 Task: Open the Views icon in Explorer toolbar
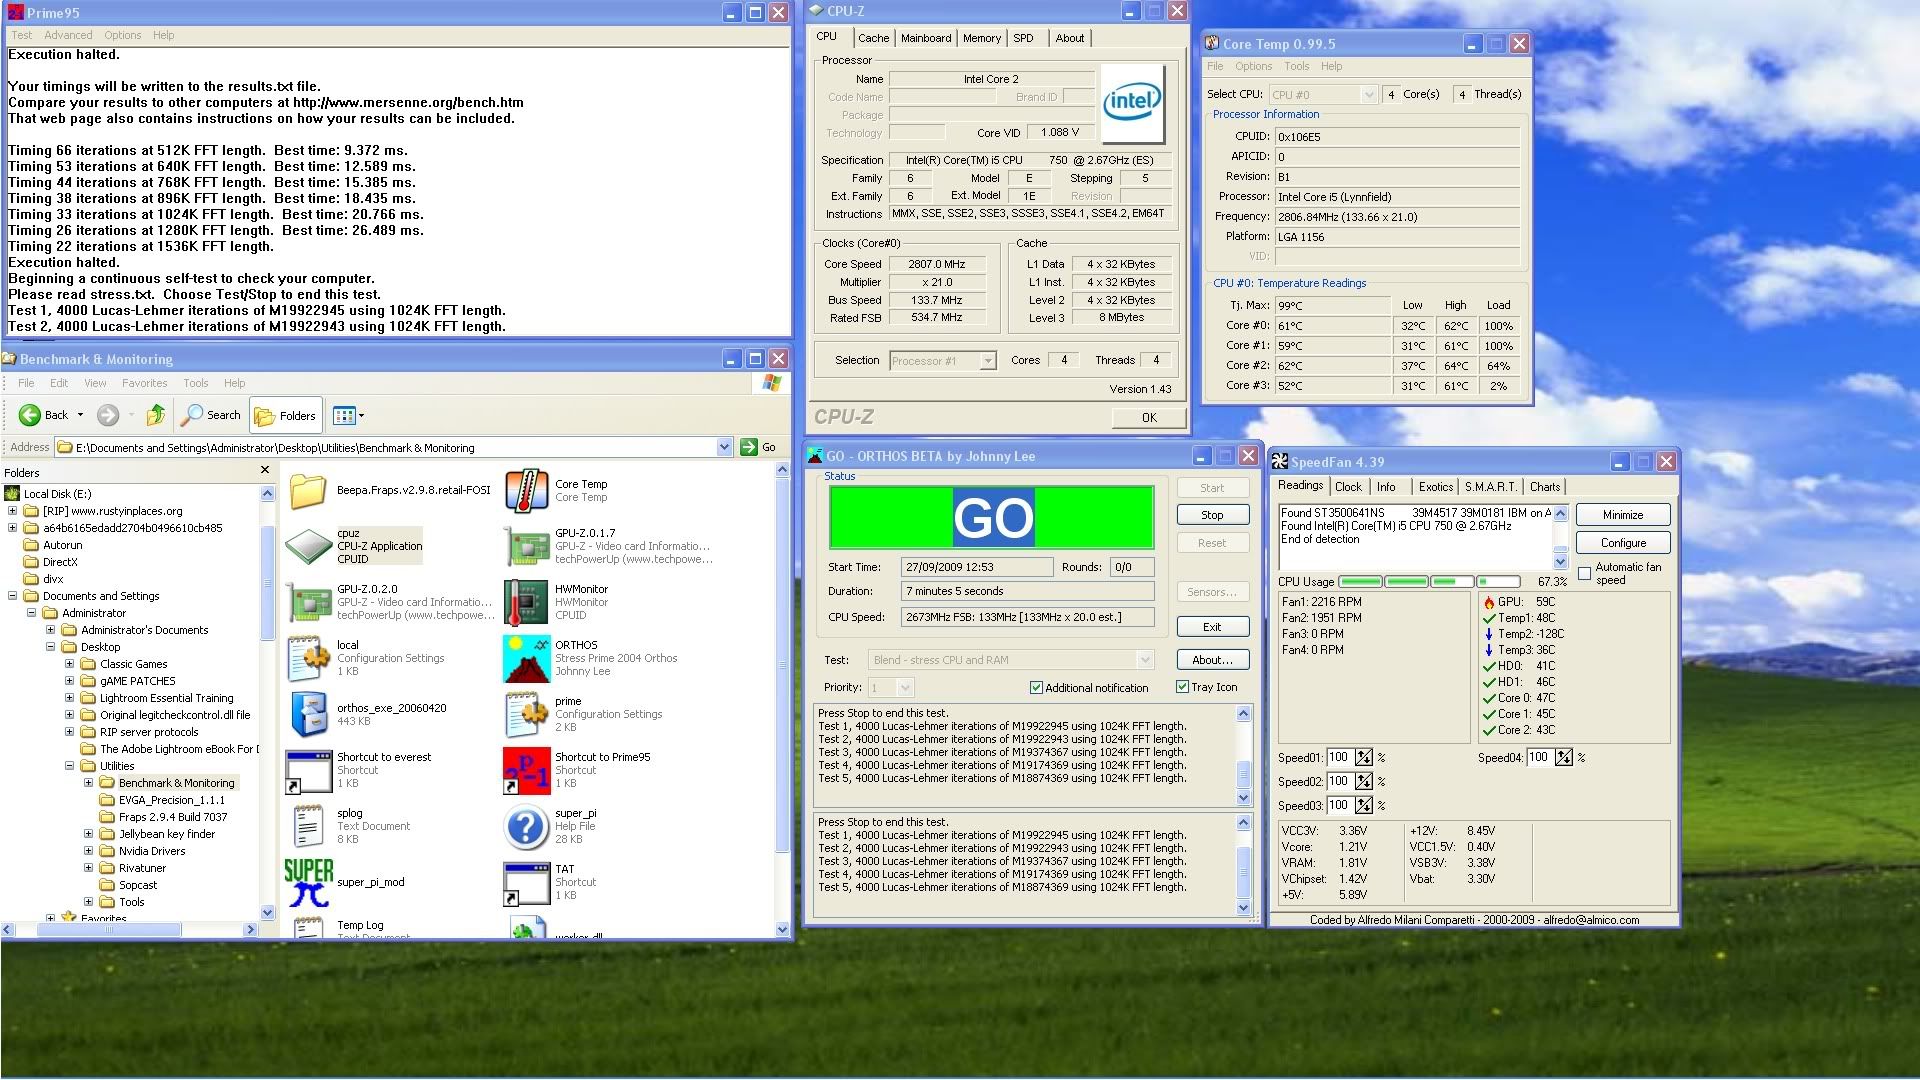(x=344, y=415)
